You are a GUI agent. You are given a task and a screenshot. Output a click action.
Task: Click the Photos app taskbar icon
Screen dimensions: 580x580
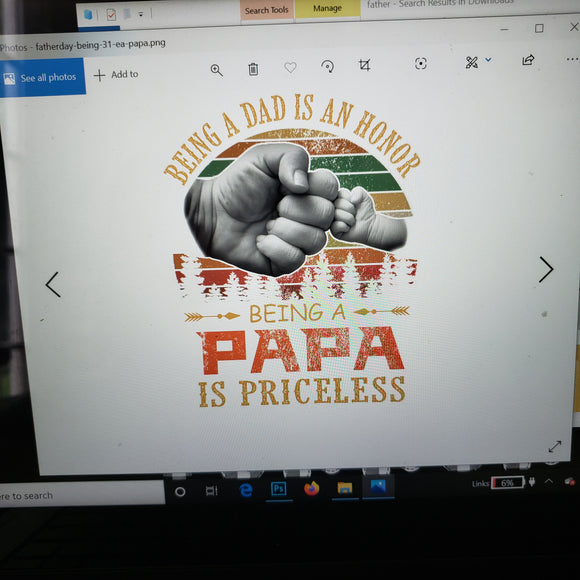pos(378,486)
